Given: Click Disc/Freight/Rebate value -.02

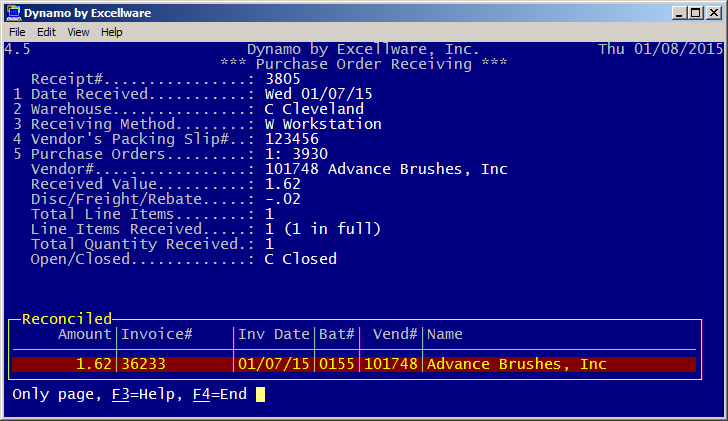Looking at the screenshot, I should (283, 199).
